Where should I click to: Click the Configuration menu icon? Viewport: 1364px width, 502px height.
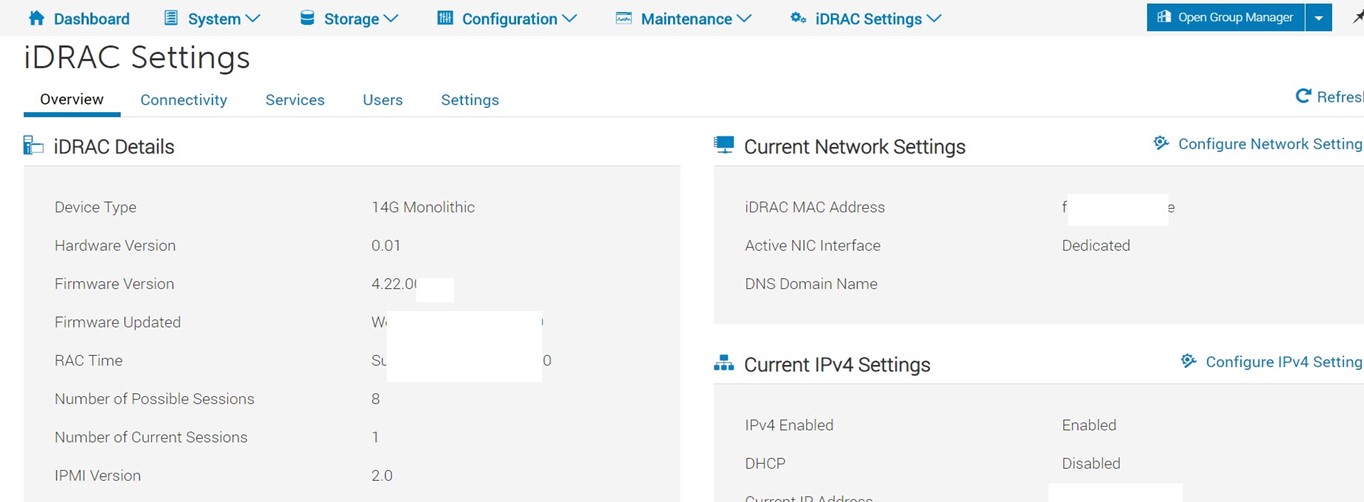(445, 18)
